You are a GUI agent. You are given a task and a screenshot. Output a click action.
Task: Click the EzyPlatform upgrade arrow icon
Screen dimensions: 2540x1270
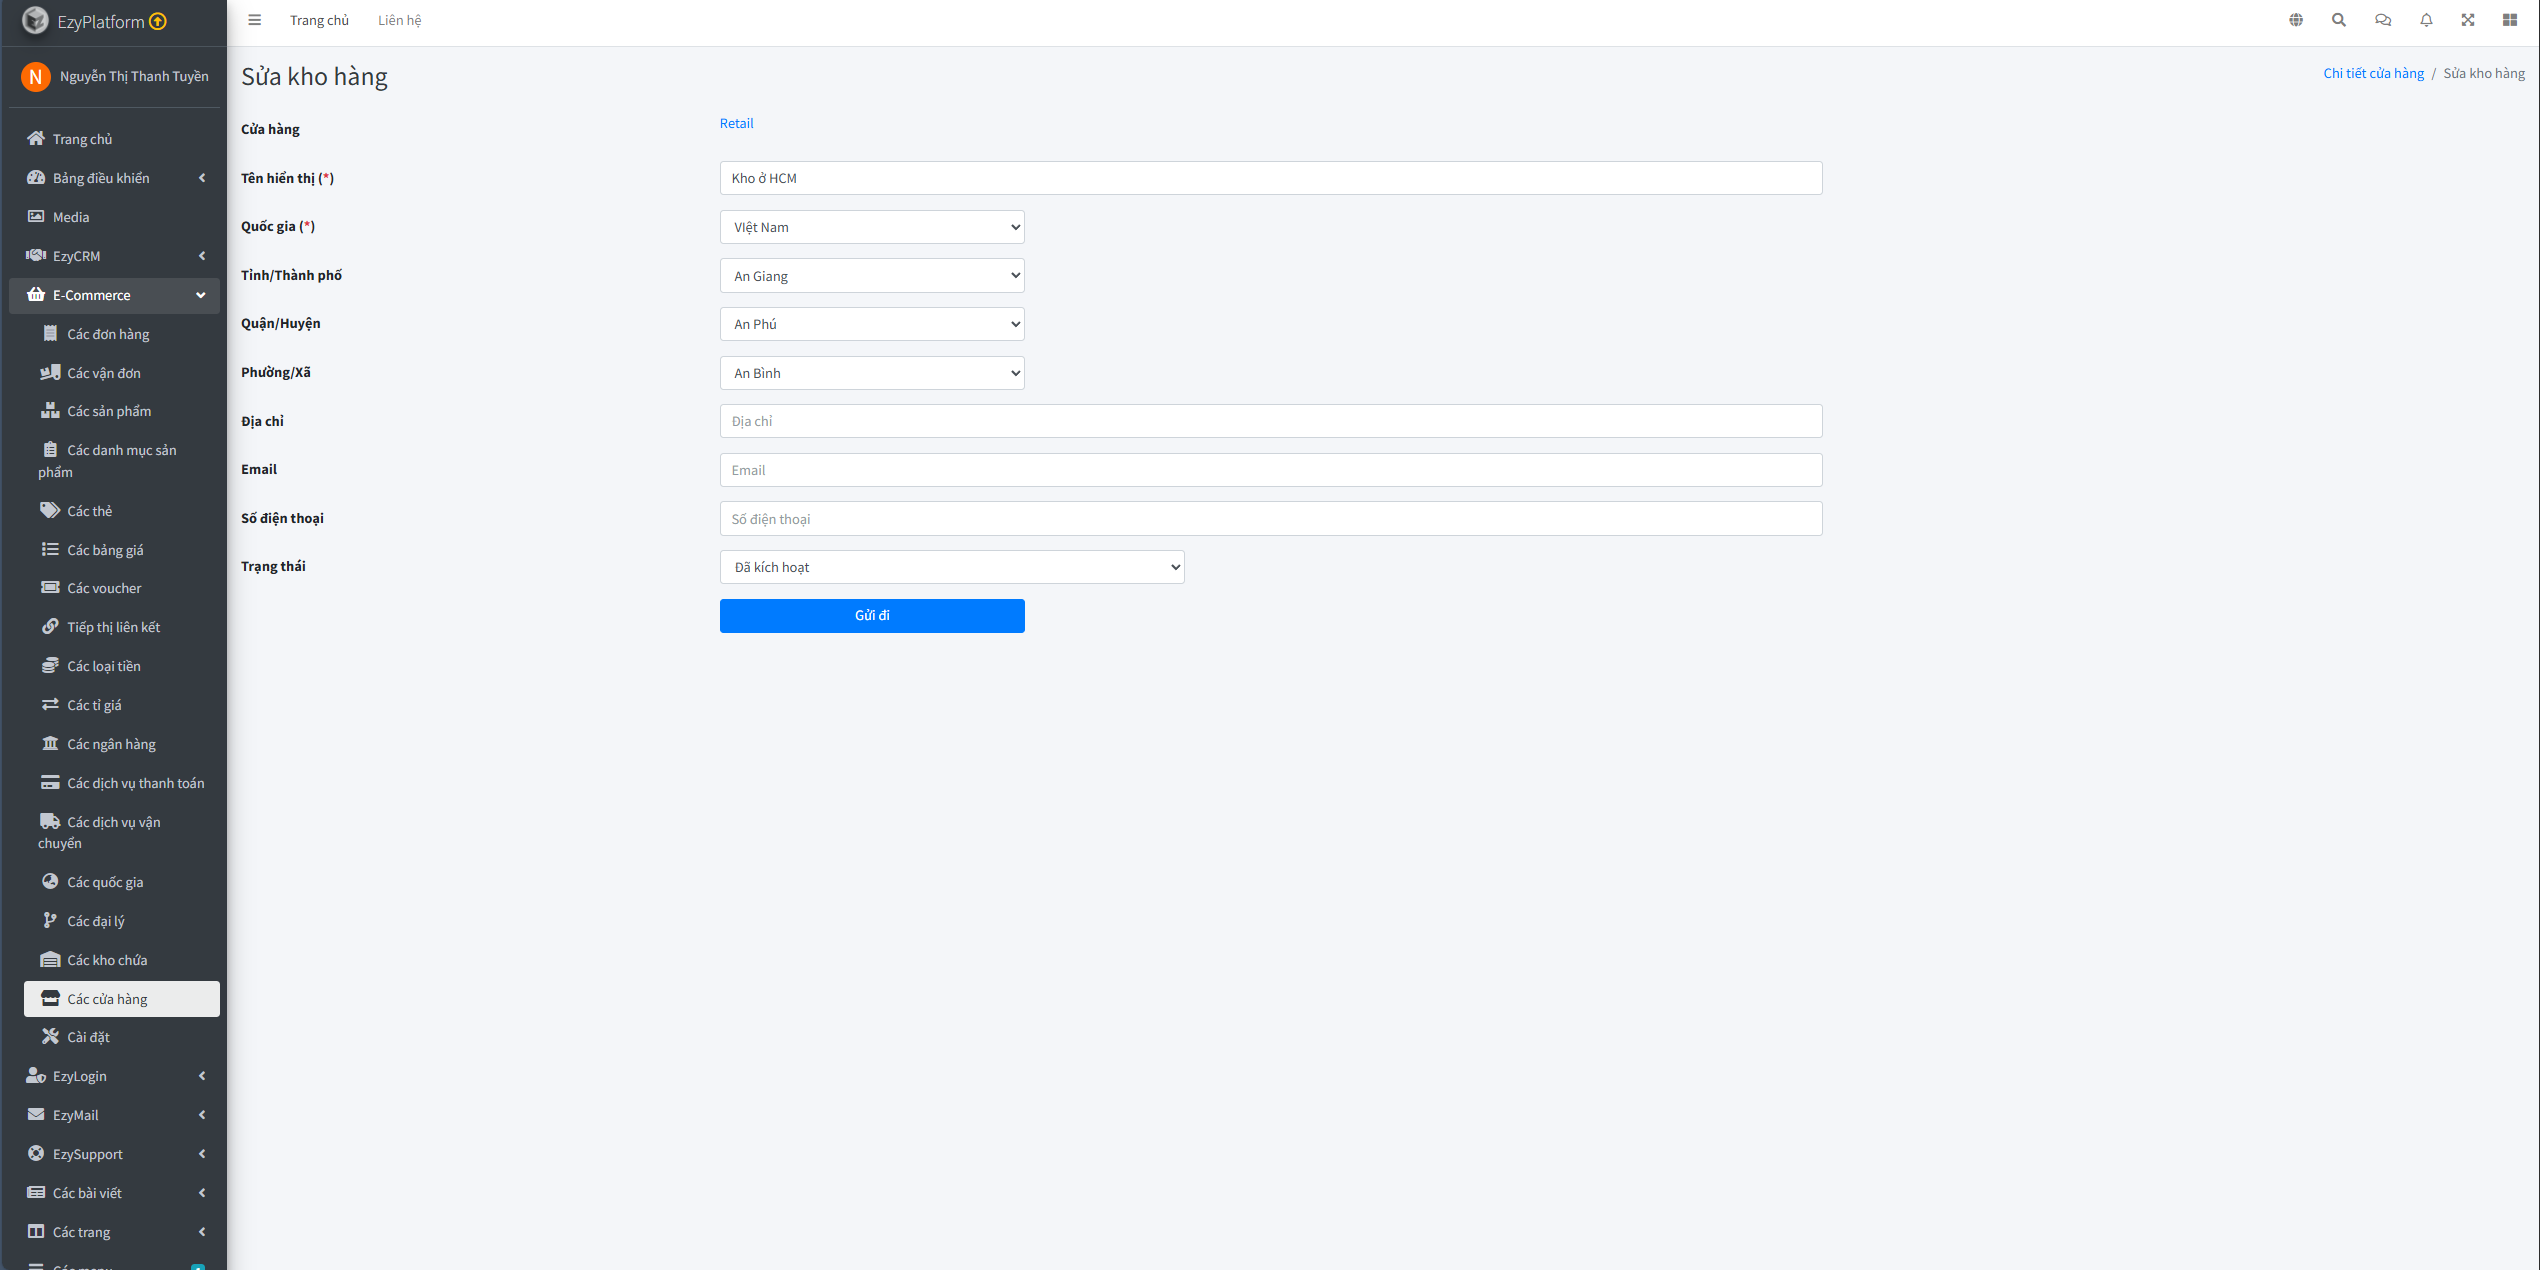(x=158, y=21)
